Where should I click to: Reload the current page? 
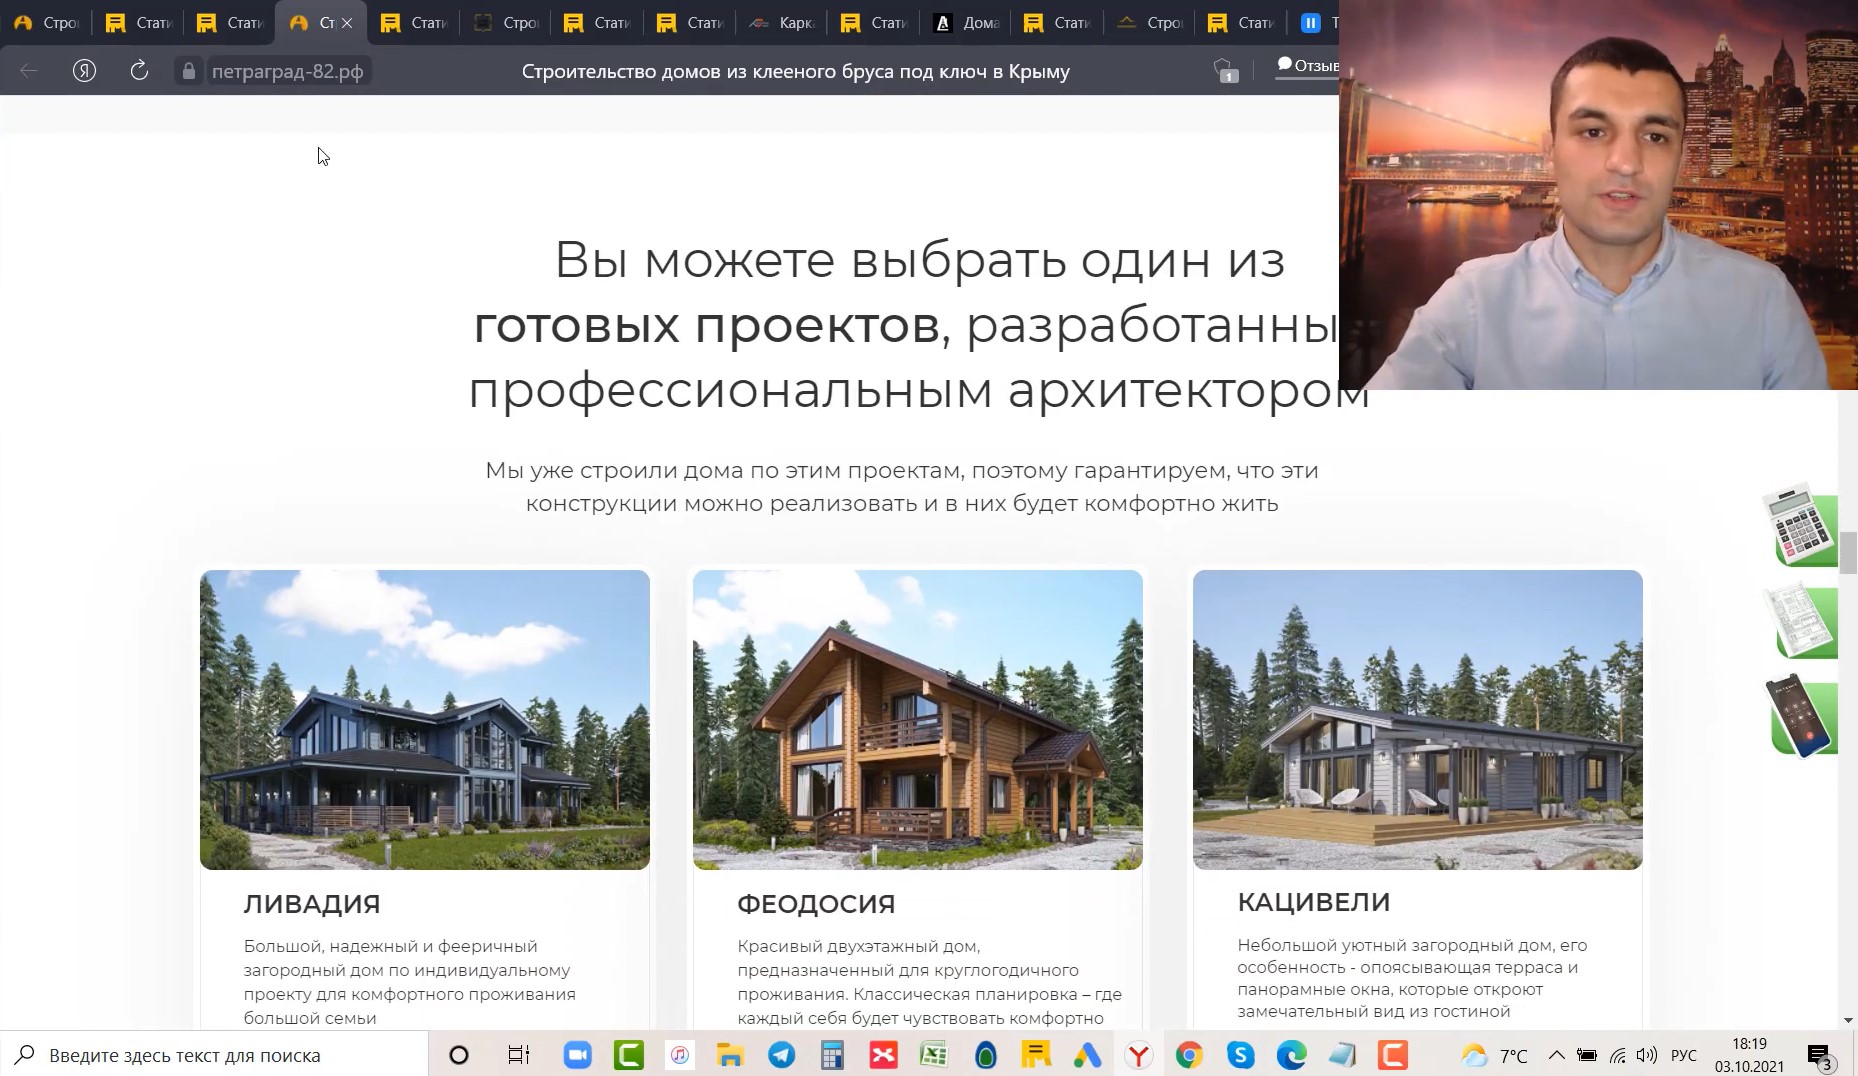coord(139,71)
